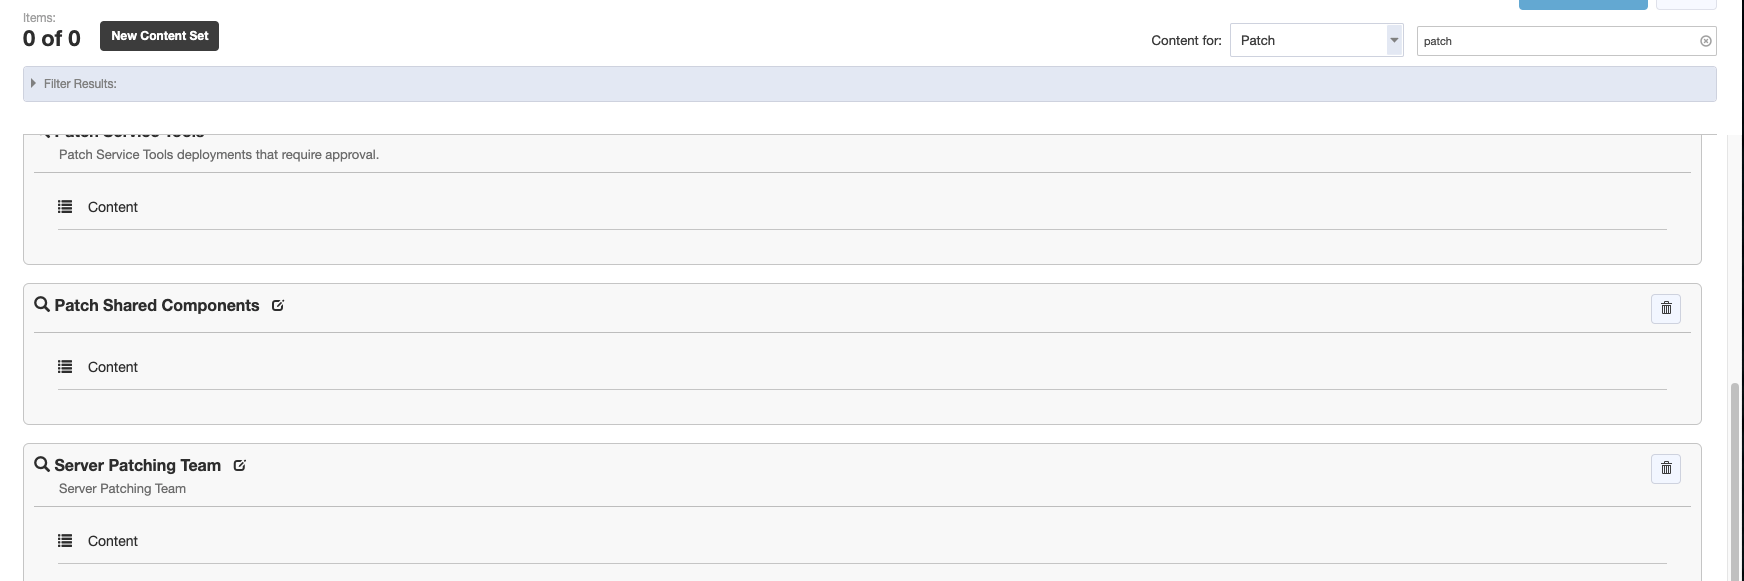Click the dropdown arrow beside Patch selector
Screen dimensions: 1744x581
tap(1394, 40)
